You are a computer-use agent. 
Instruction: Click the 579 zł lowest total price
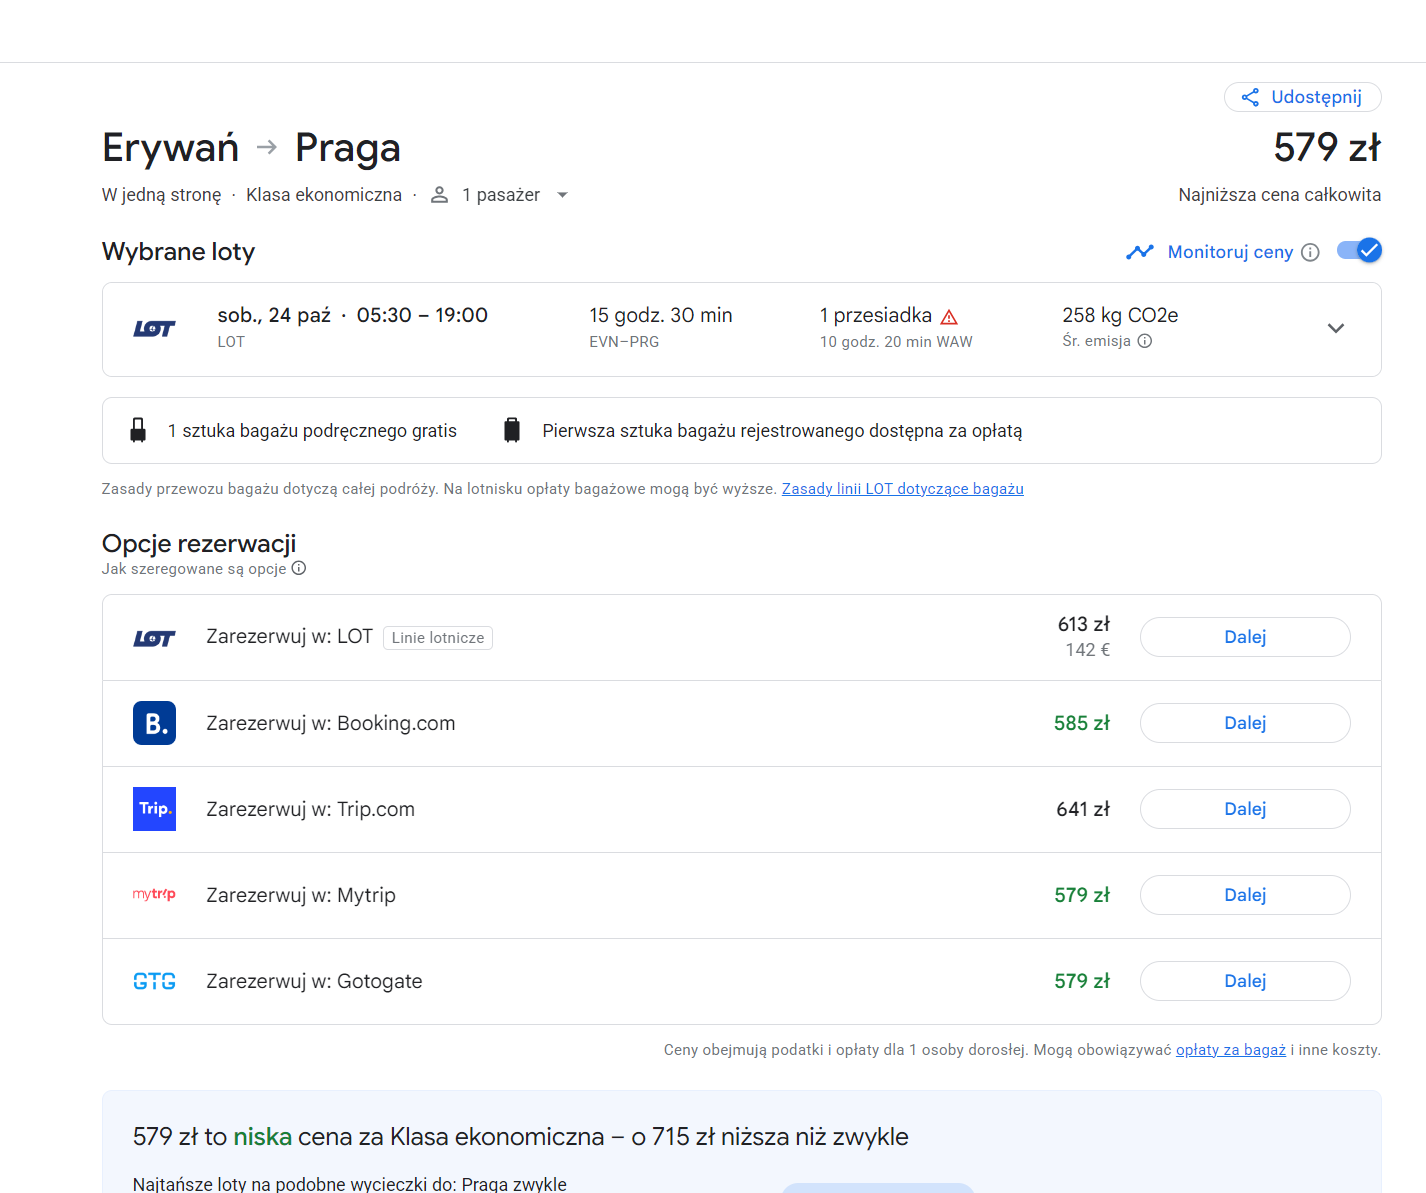[x=1327, y=148]
